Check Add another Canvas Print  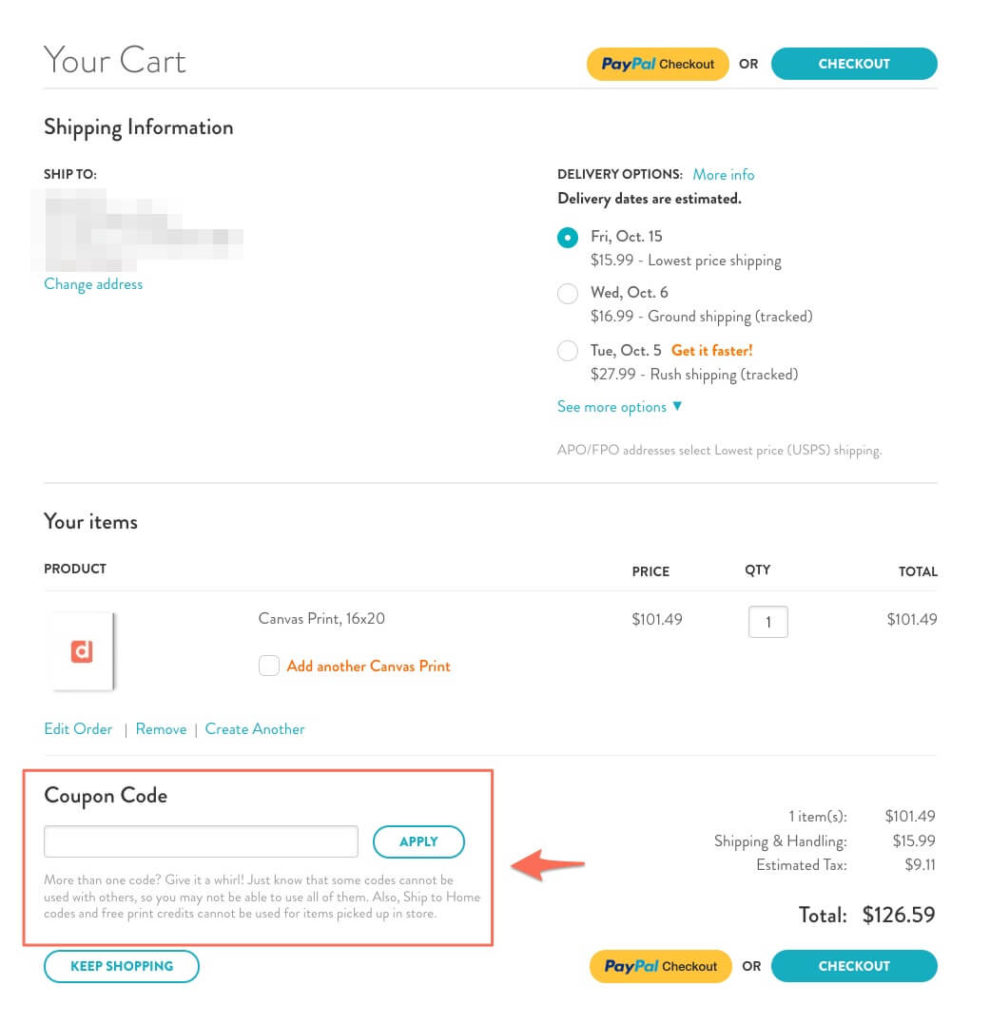click(268, 666)
